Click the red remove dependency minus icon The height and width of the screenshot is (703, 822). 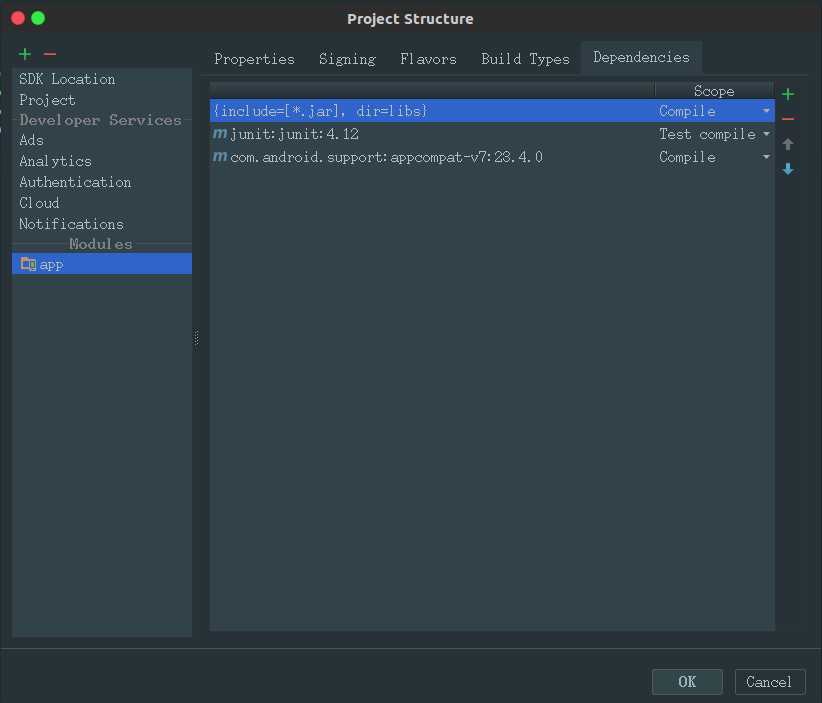788,119
